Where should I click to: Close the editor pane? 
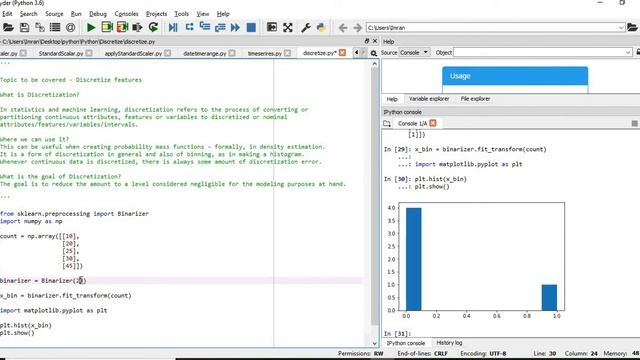375,41
